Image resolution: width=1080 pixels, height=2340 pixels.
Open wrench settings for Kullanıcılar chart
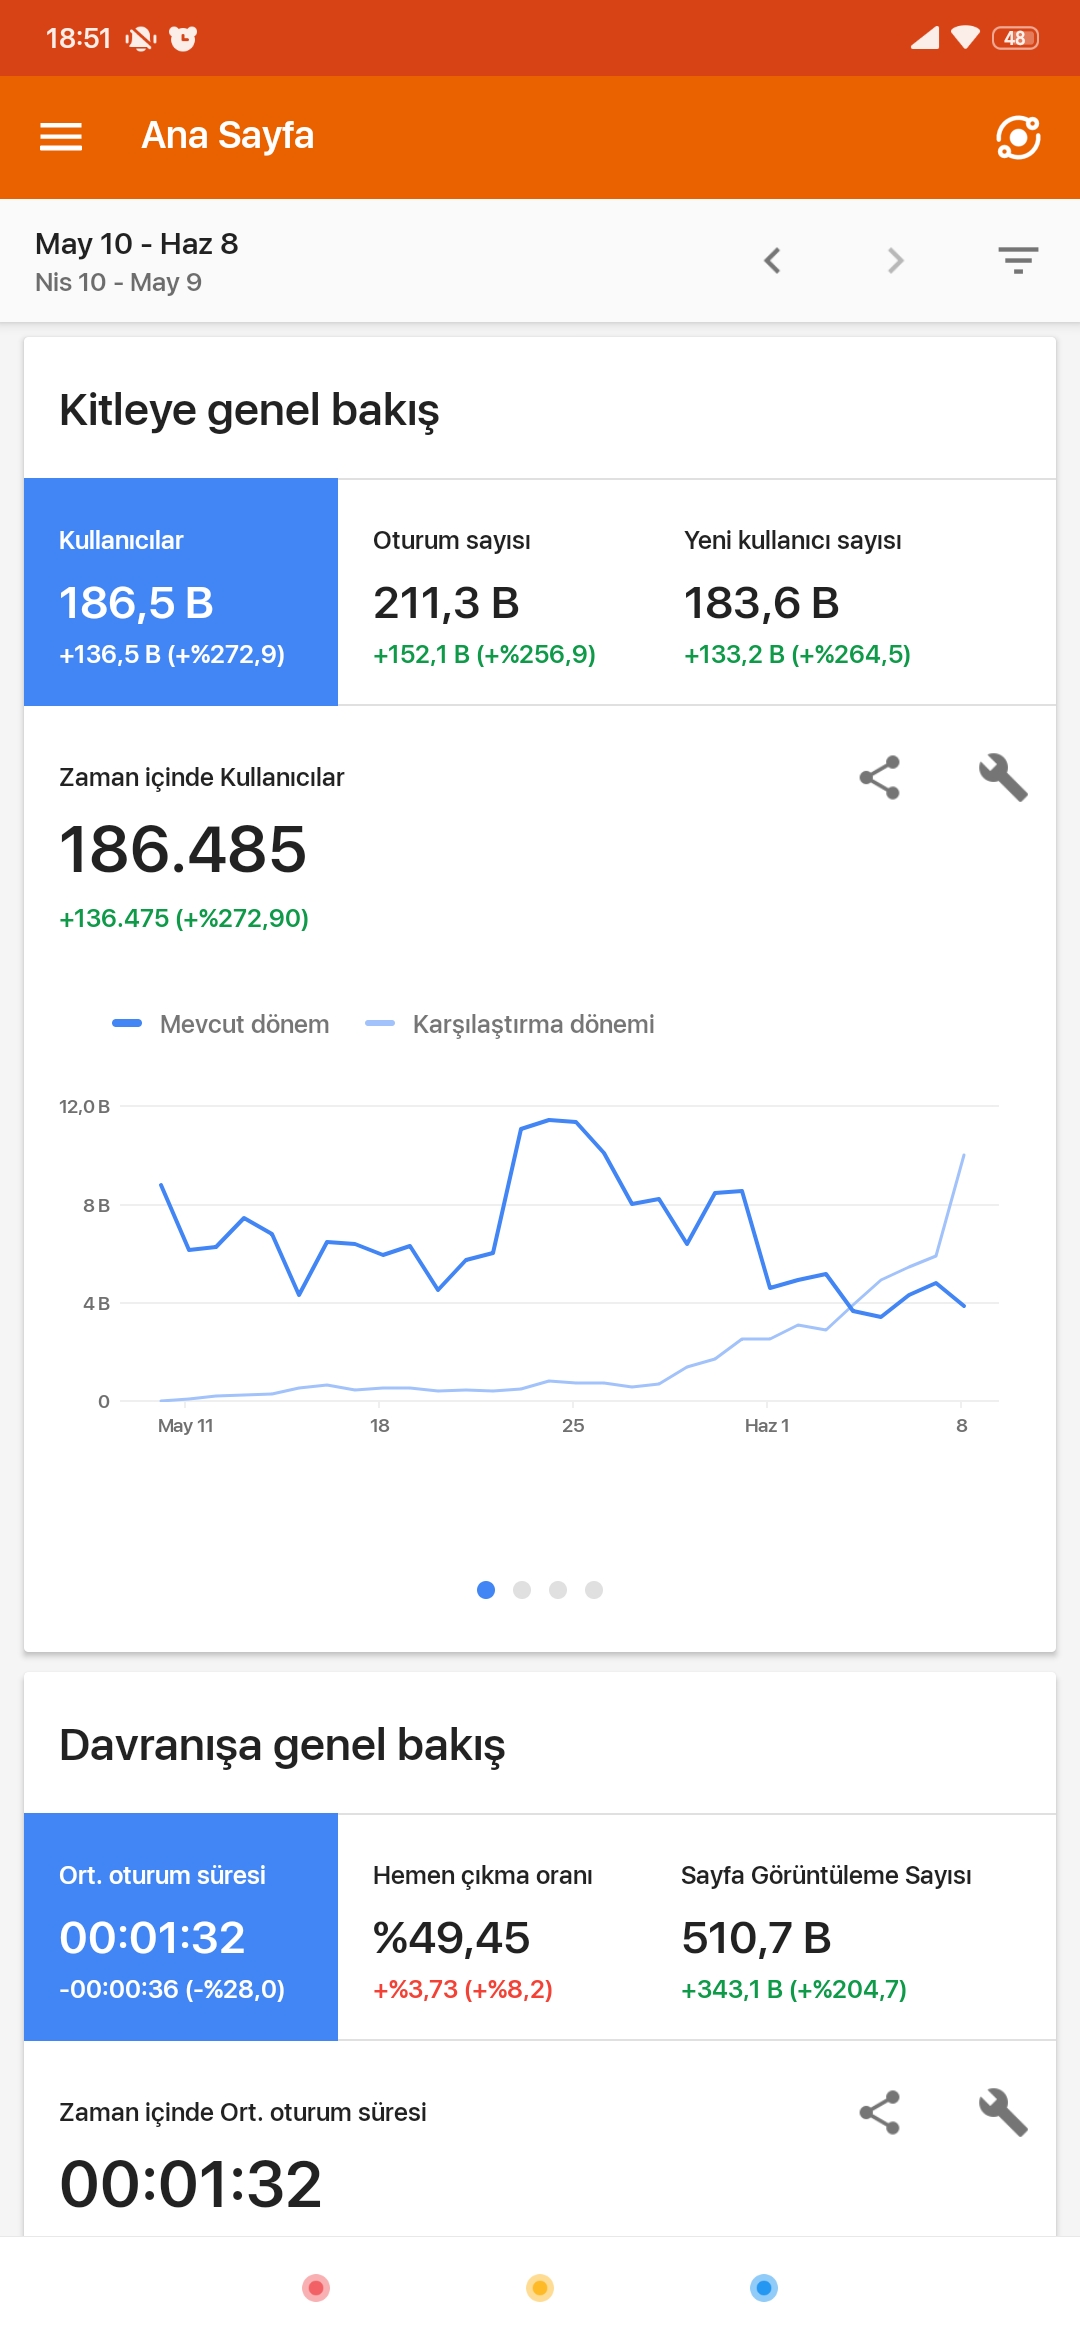tap(1003, 778)
